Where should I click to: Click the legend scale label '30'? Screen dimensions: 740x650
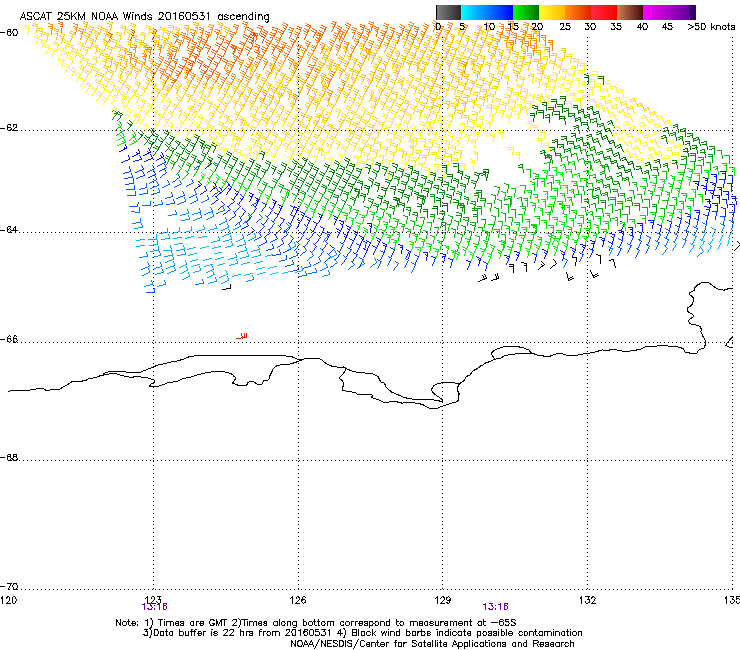[590, 27]
